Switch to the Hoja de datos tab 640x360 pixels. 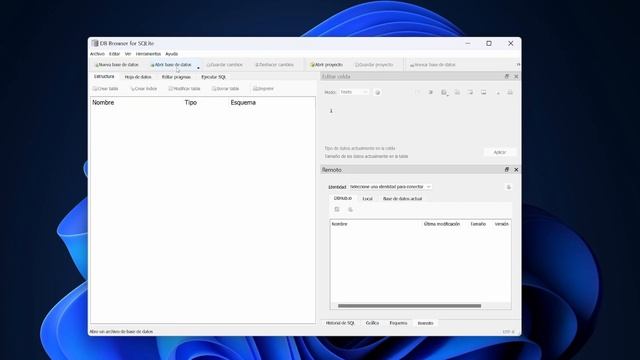(x=138, y=77)
